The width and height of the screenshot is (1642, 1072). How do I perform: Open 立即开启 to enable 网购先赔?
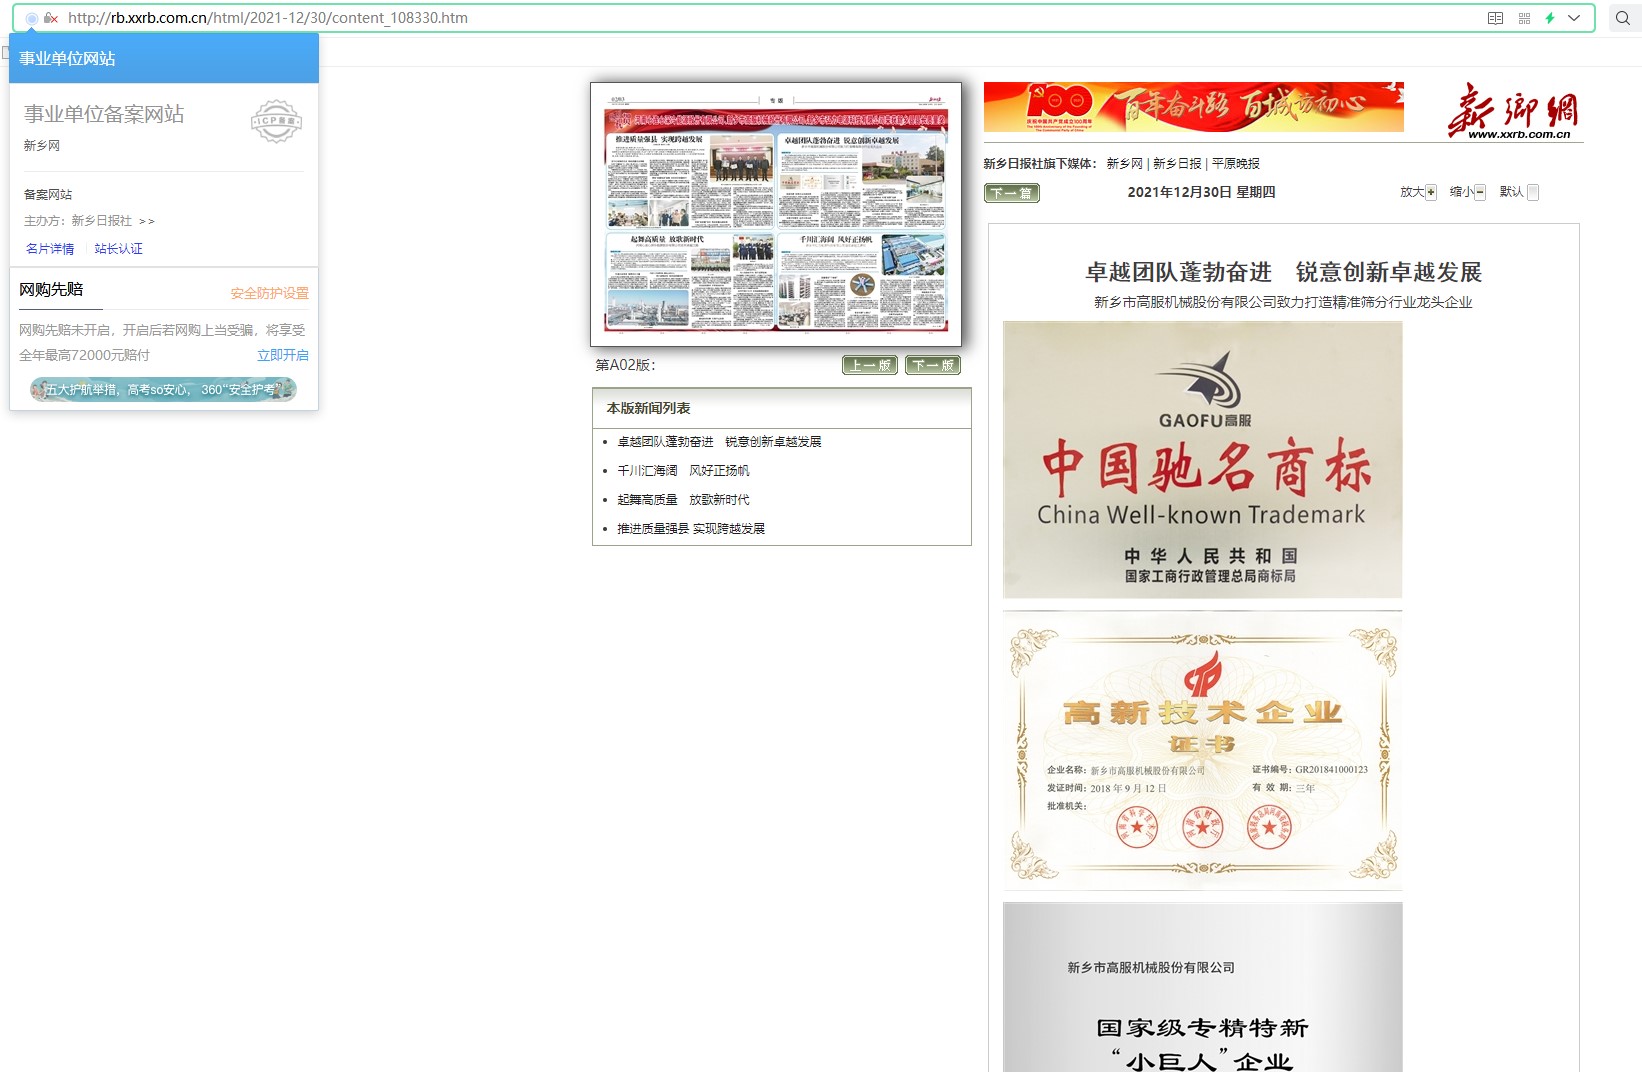pyautogui.click(x=282, y=355)
